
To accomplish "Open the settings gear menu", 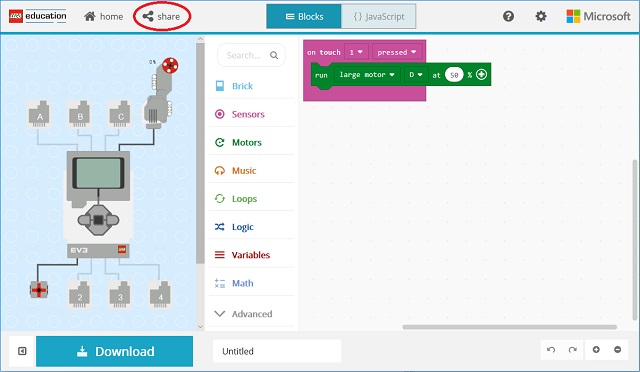I will tap(541, 16).
